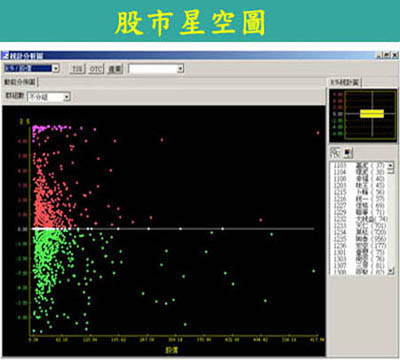Expand the K% / 股價 axis dropdown
This screenshot has height=360, width=400.
[x=56, y=68]
